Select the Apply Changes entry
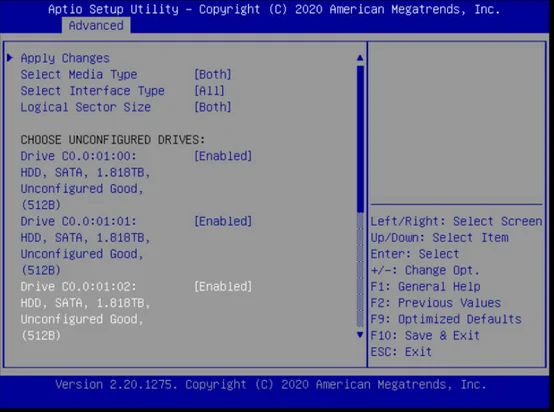The image size is (554, 412). [x=65, y=58]
